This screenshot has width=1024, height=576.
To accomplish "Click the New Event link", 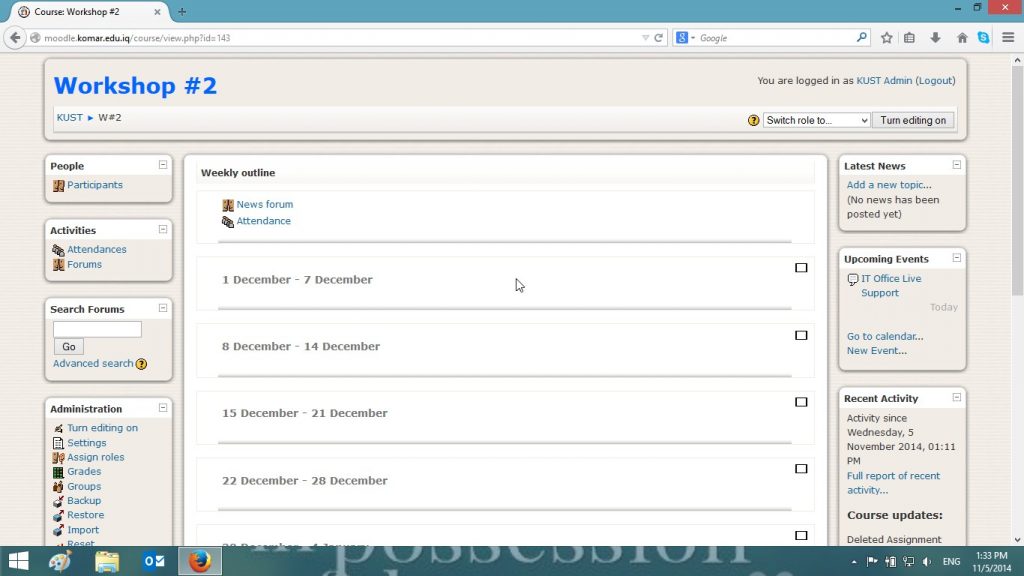I will (x=876, y=351).
